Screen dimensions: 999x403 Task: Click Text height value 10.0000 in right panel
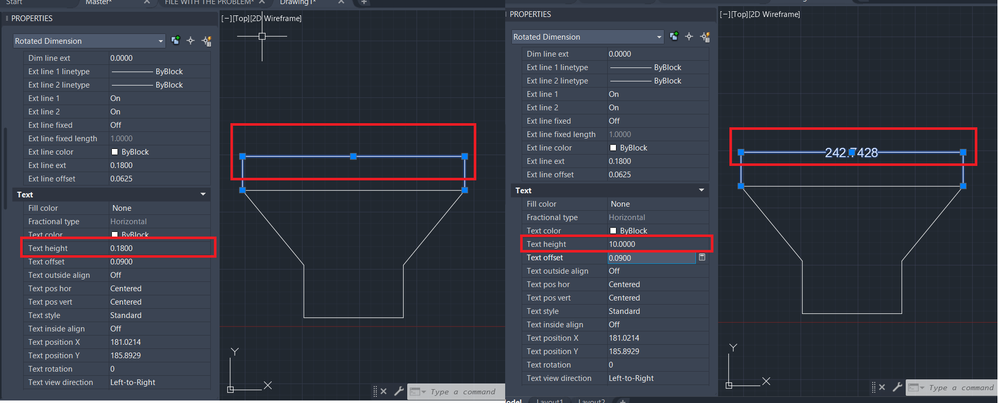coord(622,244)
